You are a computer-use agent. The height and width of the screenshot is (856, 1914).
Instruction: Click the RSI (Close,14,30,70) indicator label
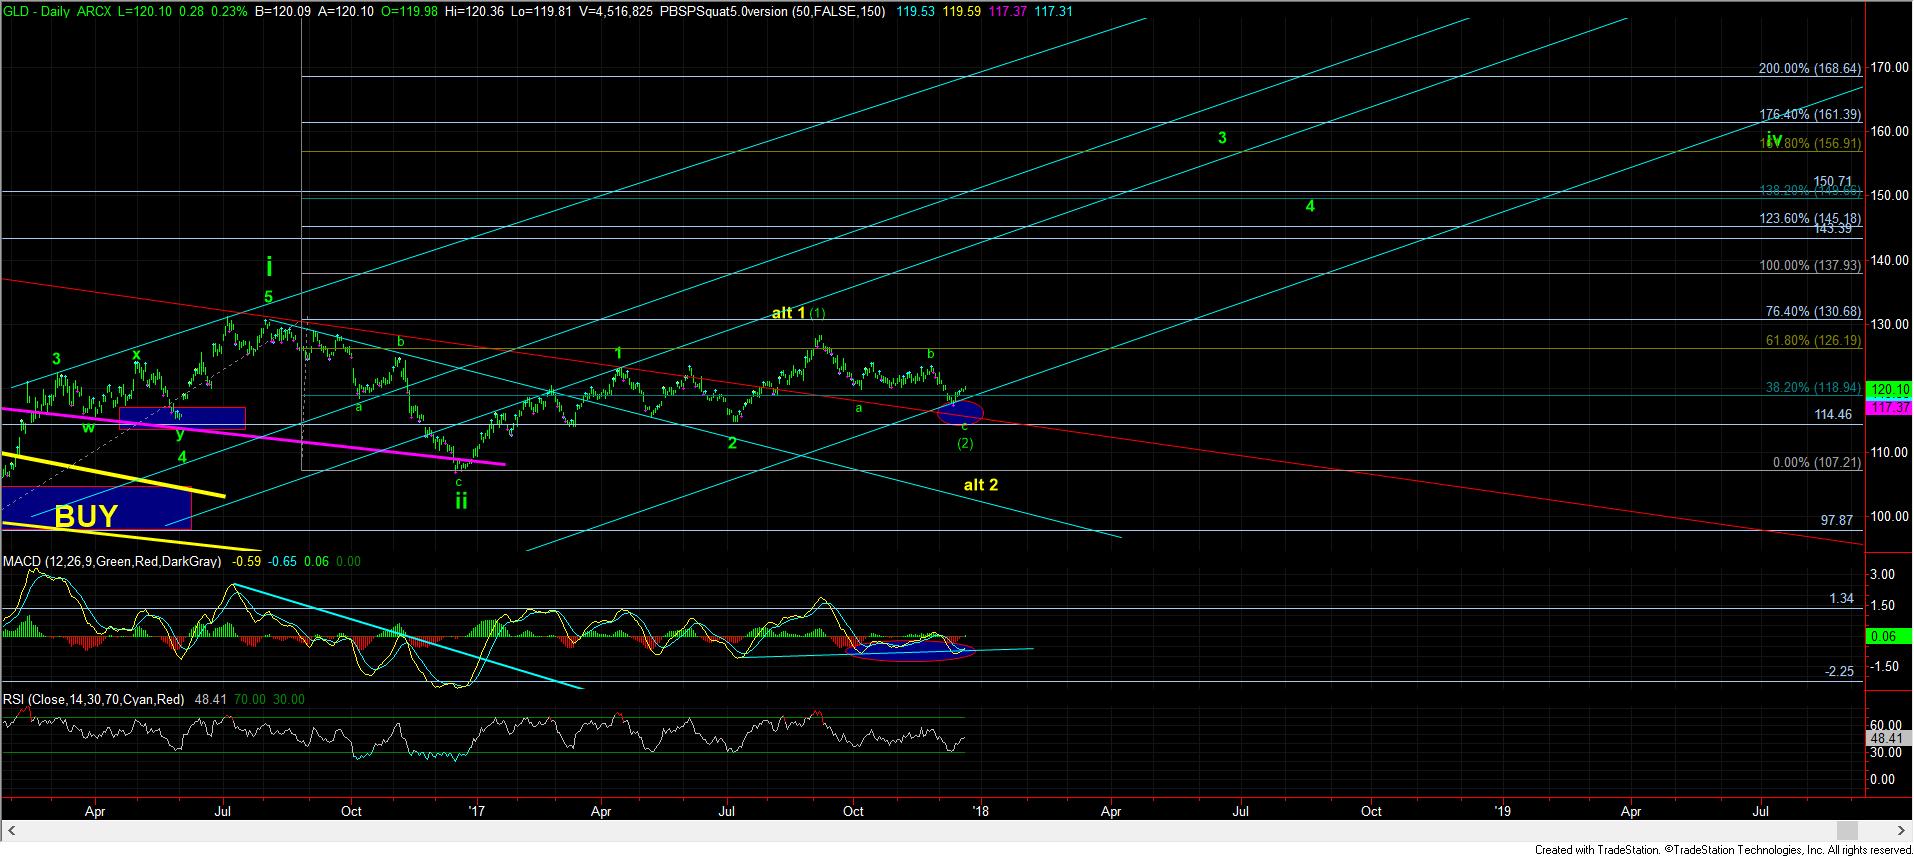94,700
